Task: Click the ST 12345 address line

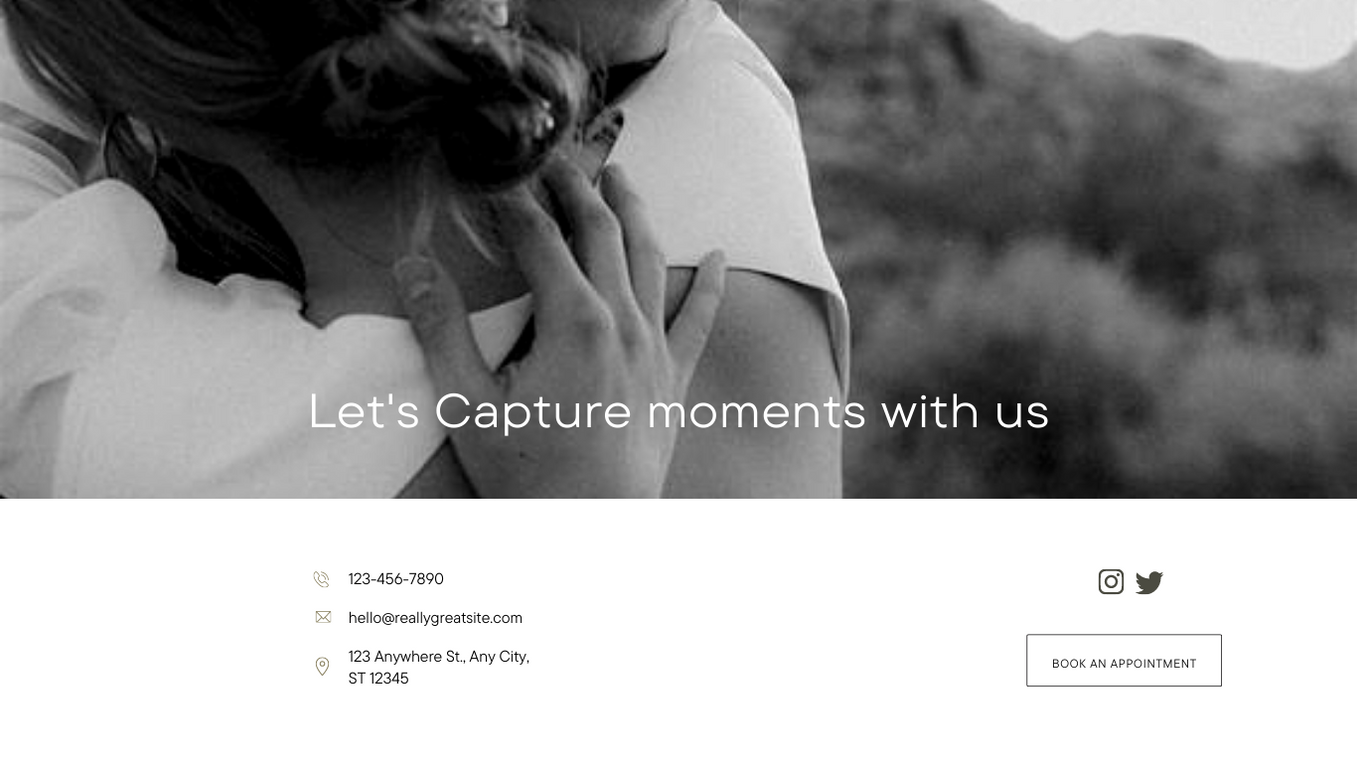Action: (x=378, y=679)
